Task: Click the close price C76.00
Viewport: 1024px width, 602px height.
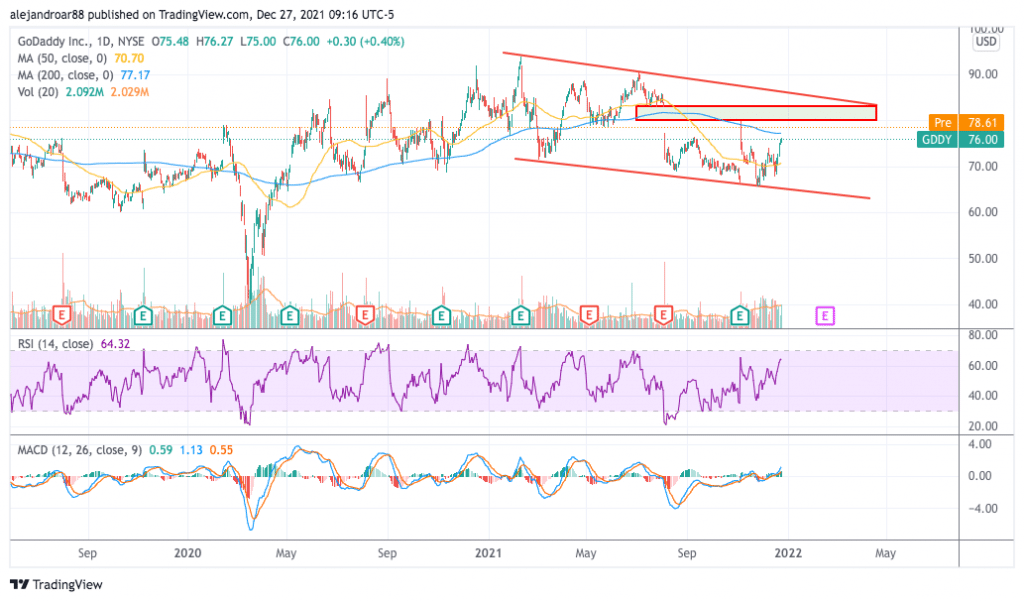Action: (x=301, y=41)
